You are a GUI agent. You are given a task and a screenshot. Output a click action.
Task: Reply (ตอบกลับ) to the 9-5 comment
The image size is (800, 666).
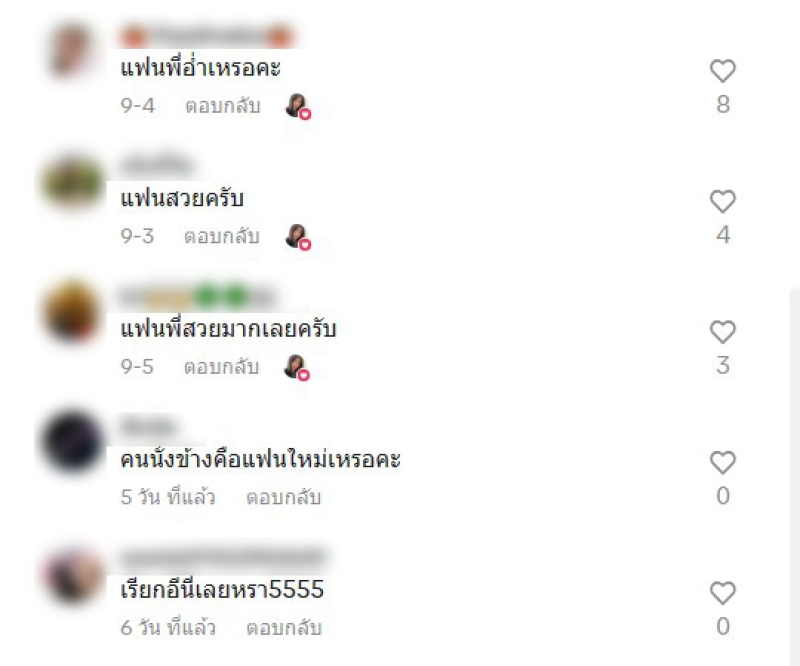[x=221, y=367]
